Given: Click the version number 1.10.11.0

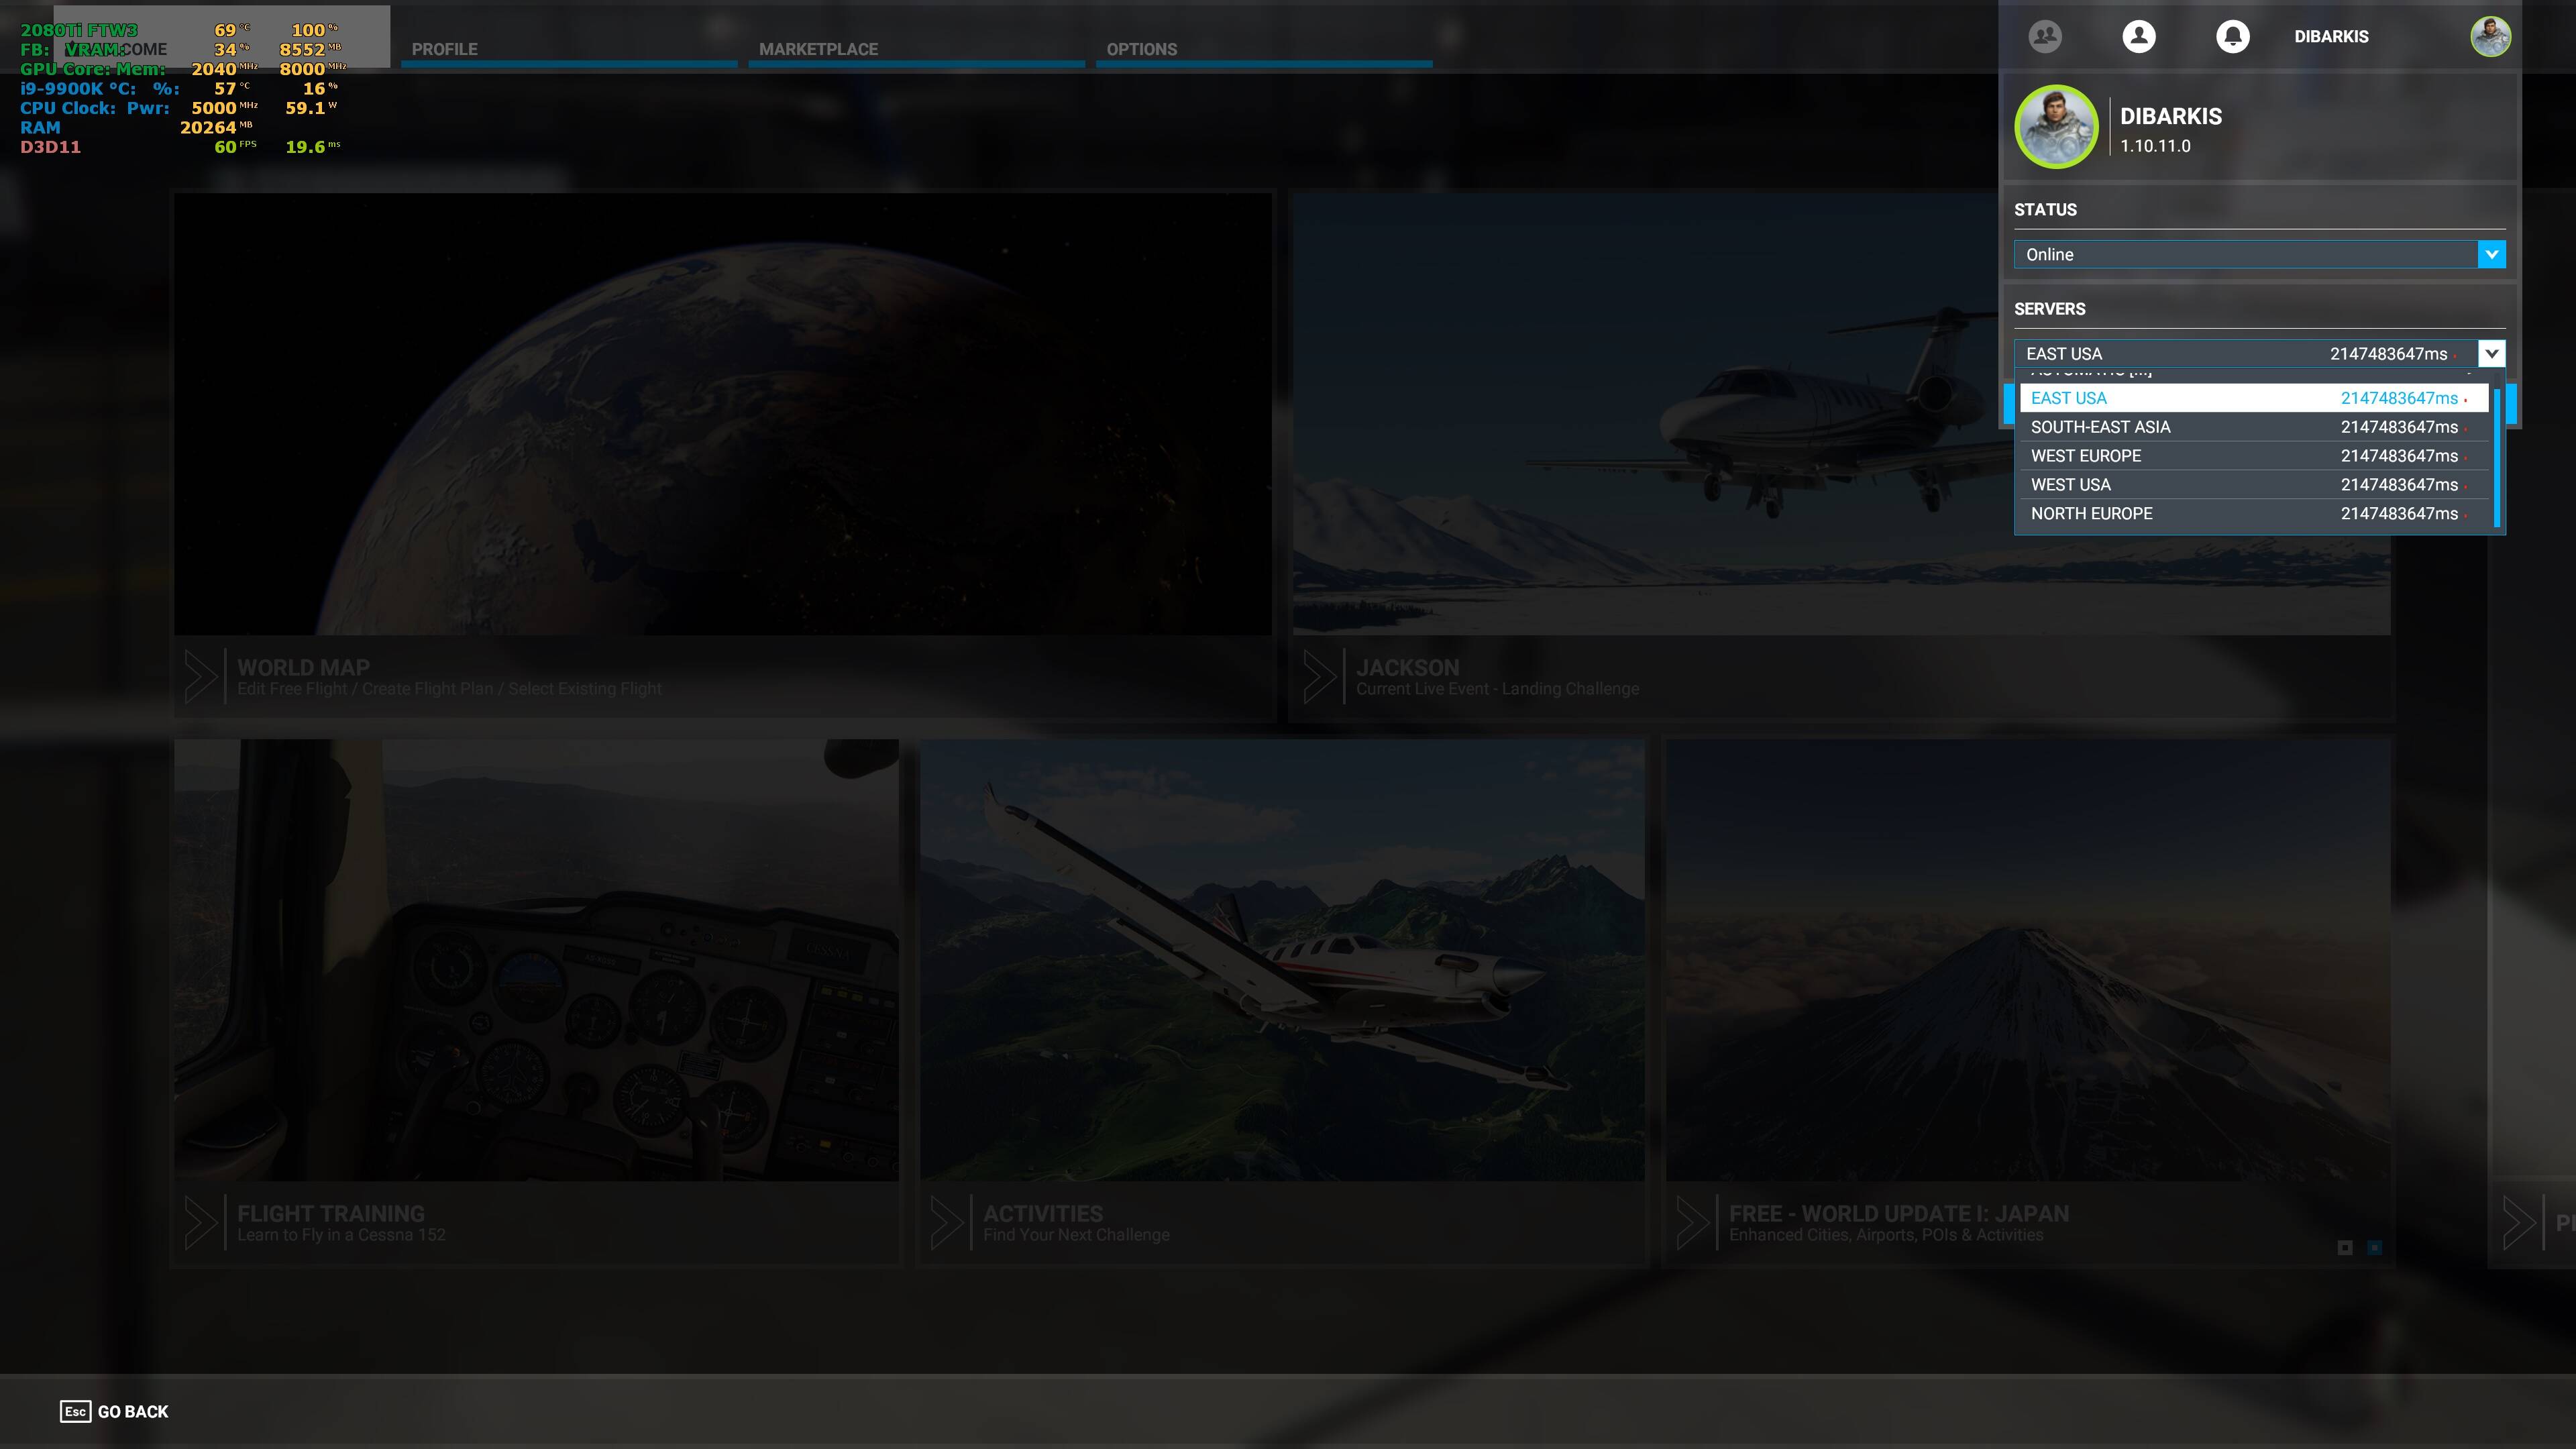Looking at the screenshot, I should [2155, 146].
